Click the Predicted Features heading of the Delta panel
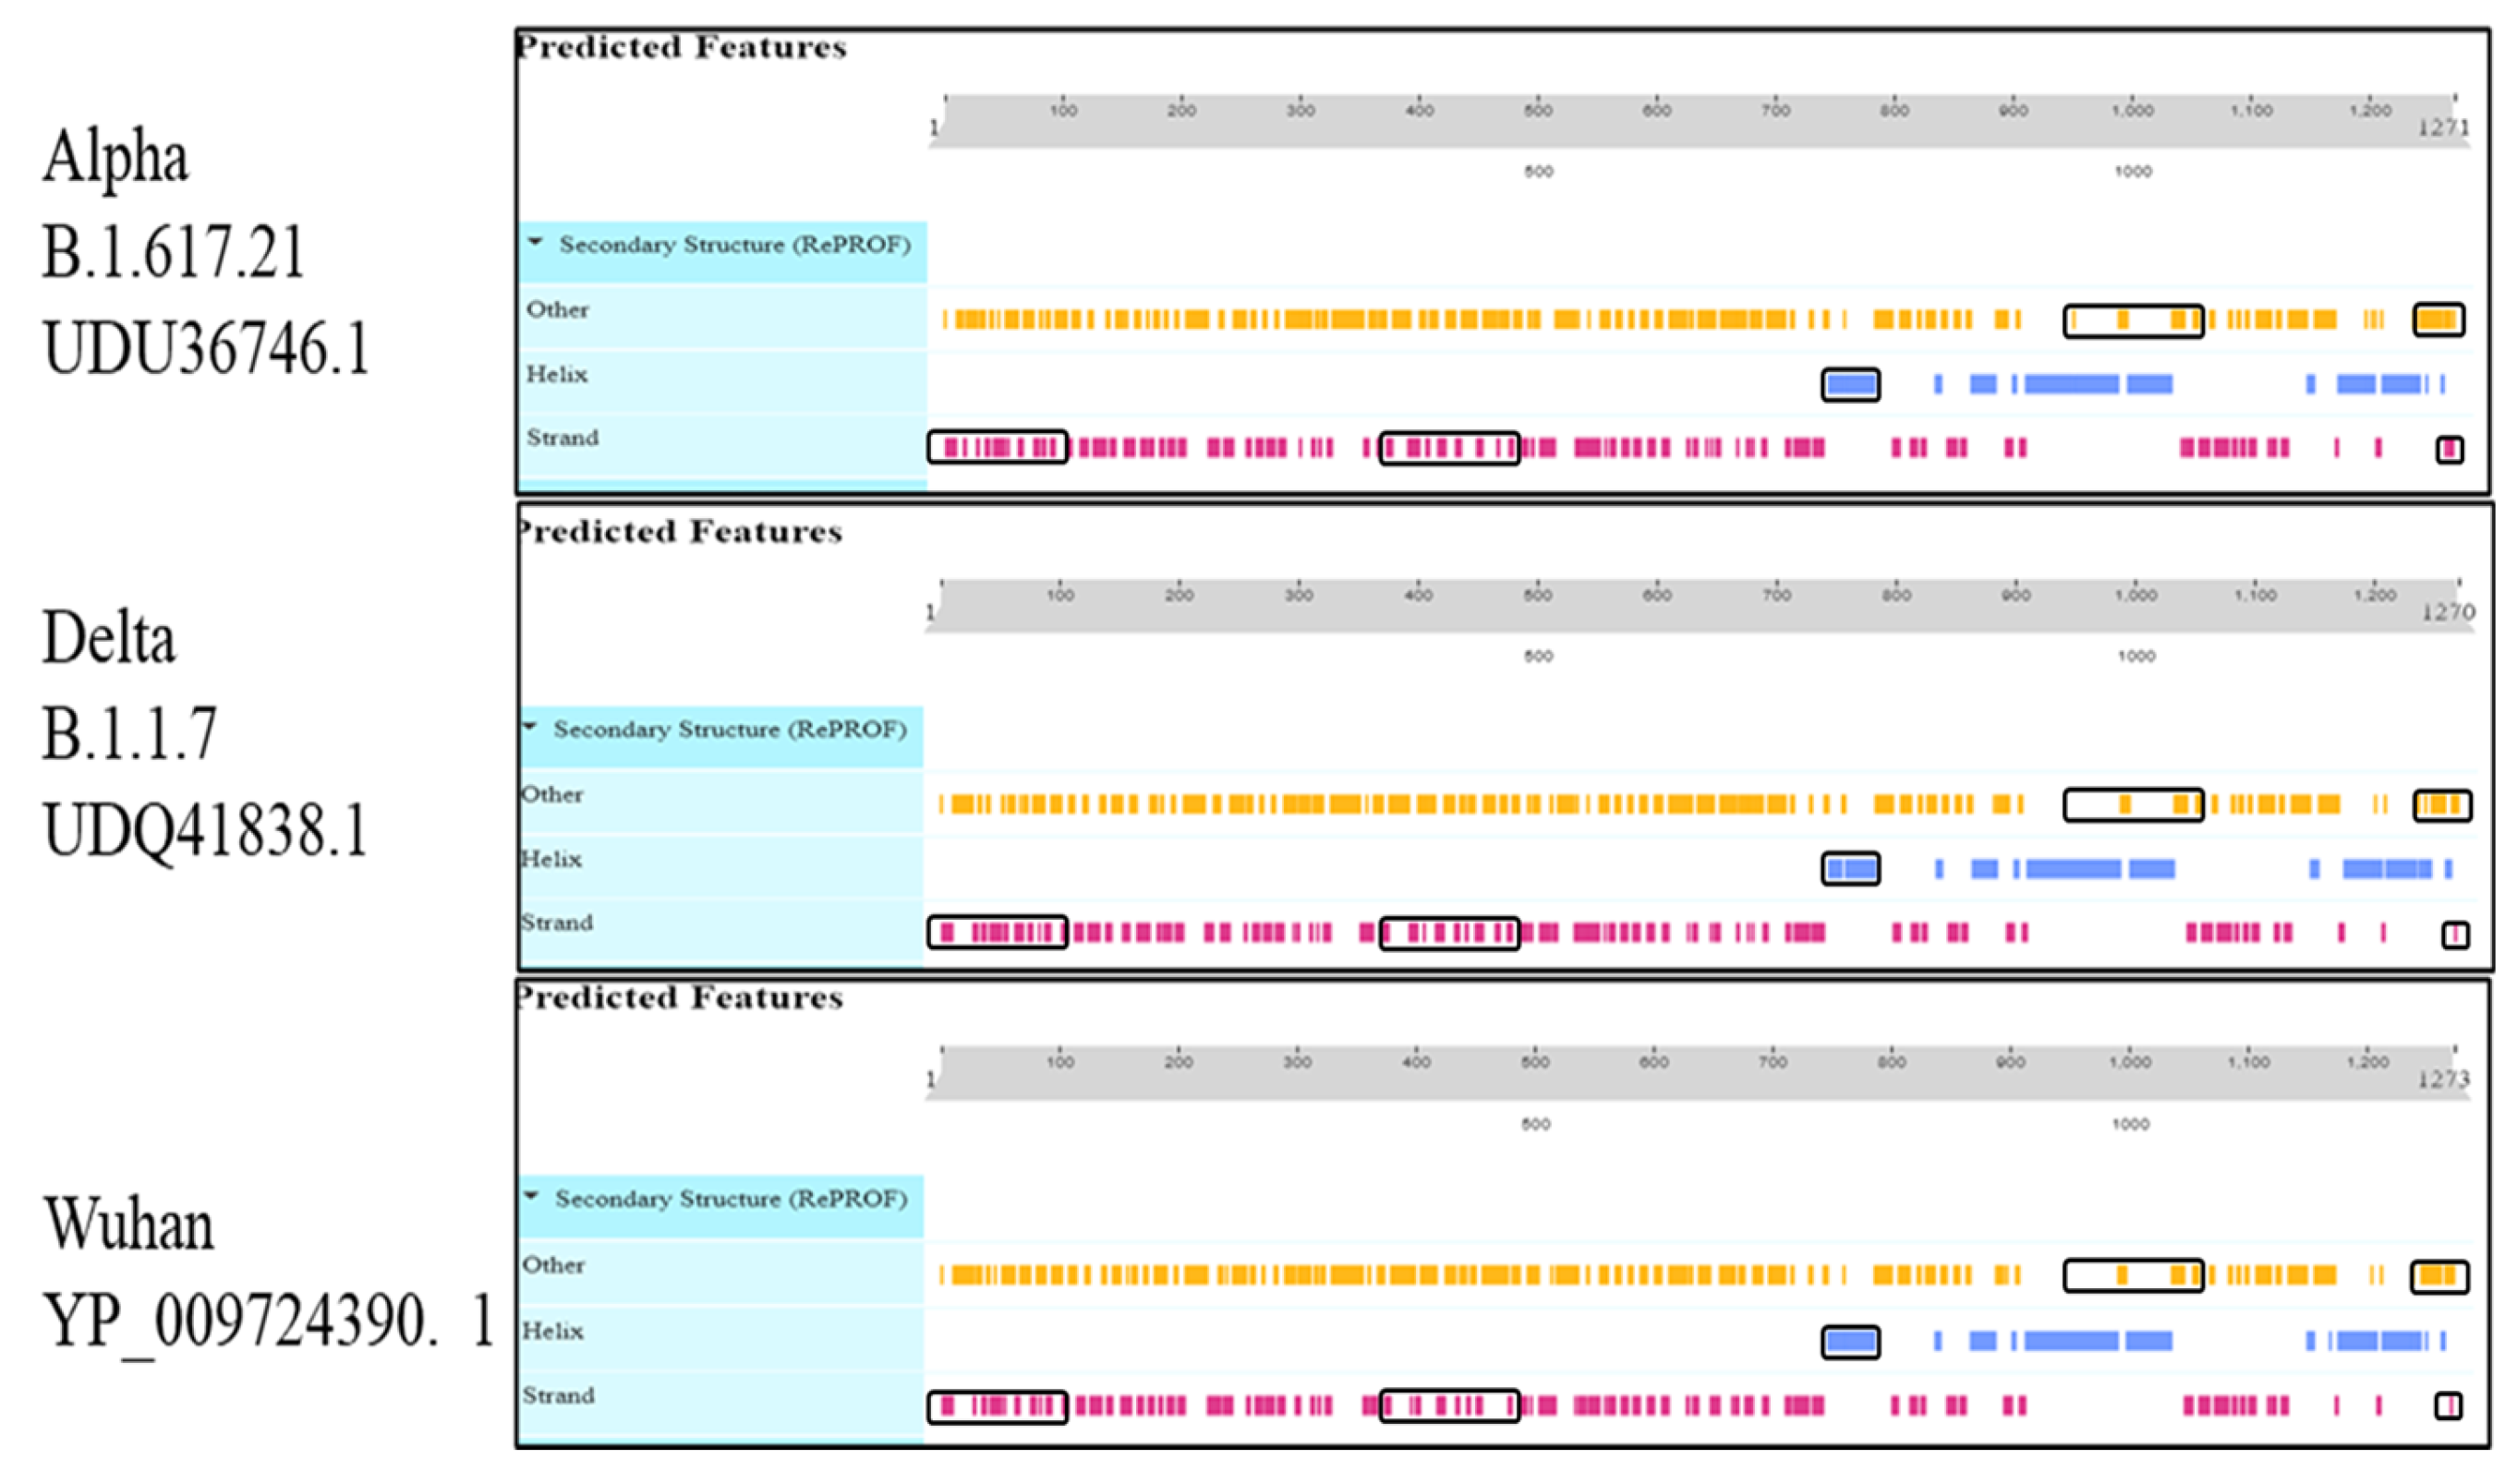Viewport: 2517px width, 1484px height. click(x=680, y=532)
